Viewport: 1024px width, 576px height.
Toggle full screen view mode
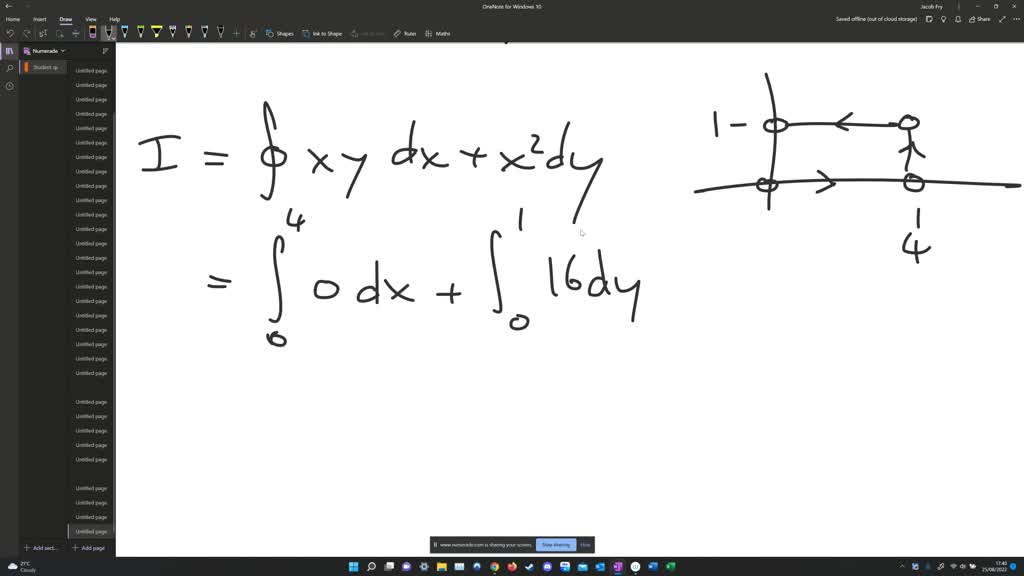(1002, 18)
